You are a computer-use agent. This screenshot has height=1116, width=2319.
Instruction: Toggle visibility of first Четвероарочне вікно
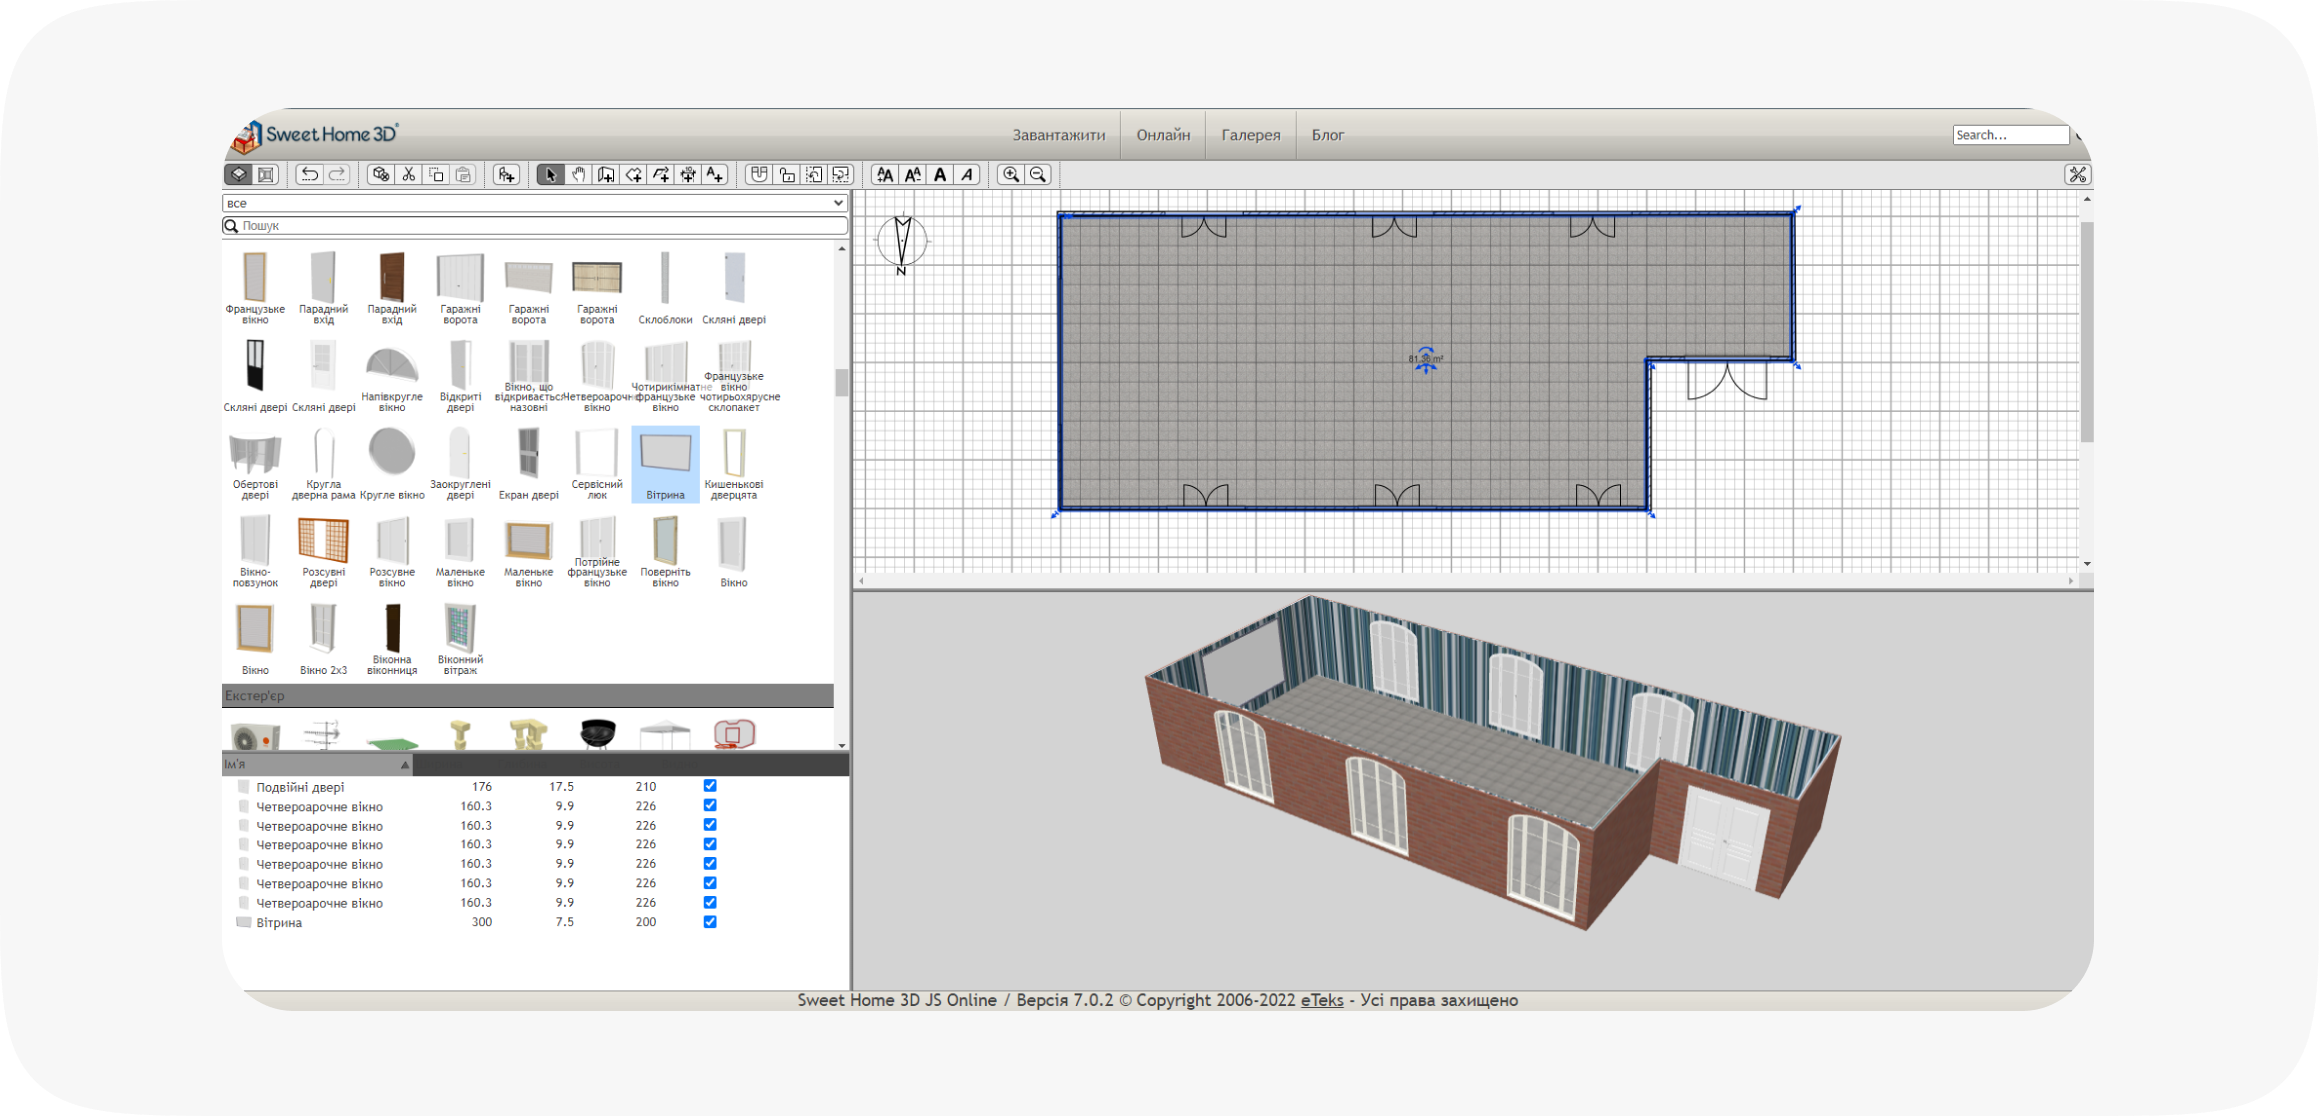[x=710, y=805]
